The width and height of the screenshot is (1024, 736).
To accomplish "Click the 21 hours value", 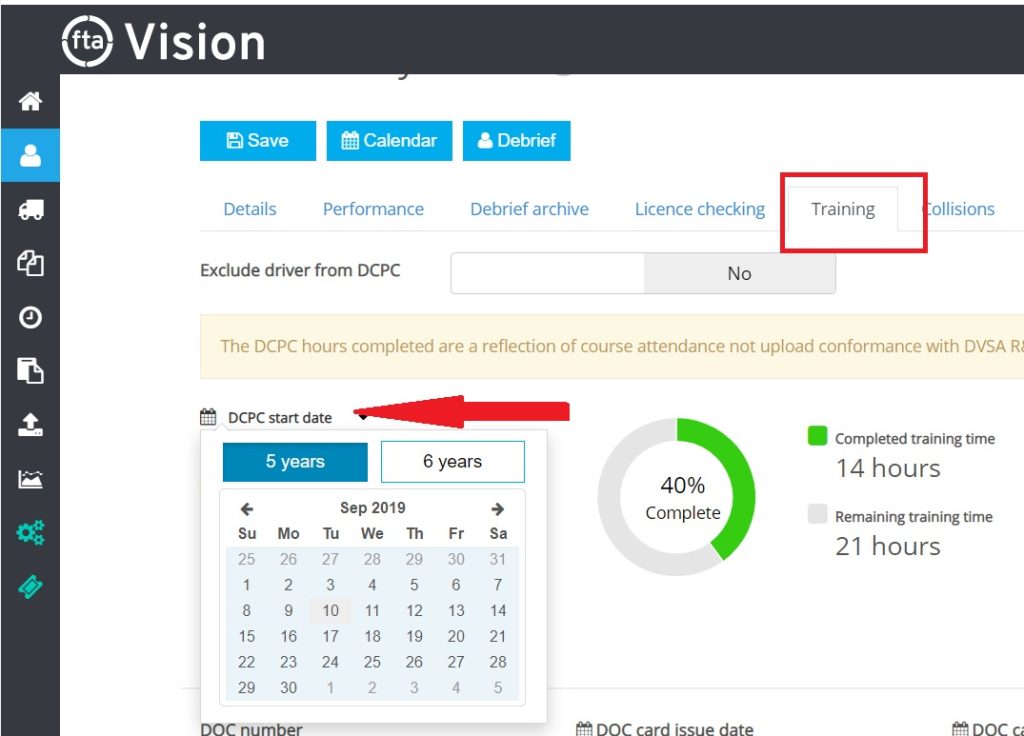I will (x=888, y=546).
